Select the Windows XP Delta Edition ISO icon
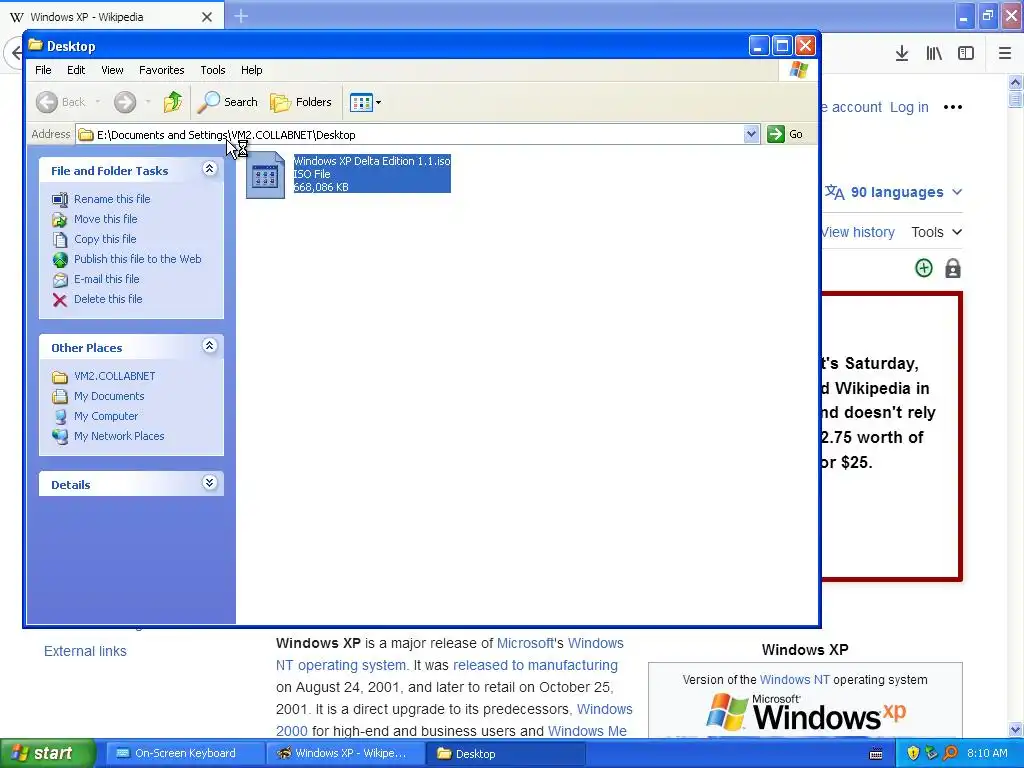Screen dimensions: 1024x768 (265, 175)
